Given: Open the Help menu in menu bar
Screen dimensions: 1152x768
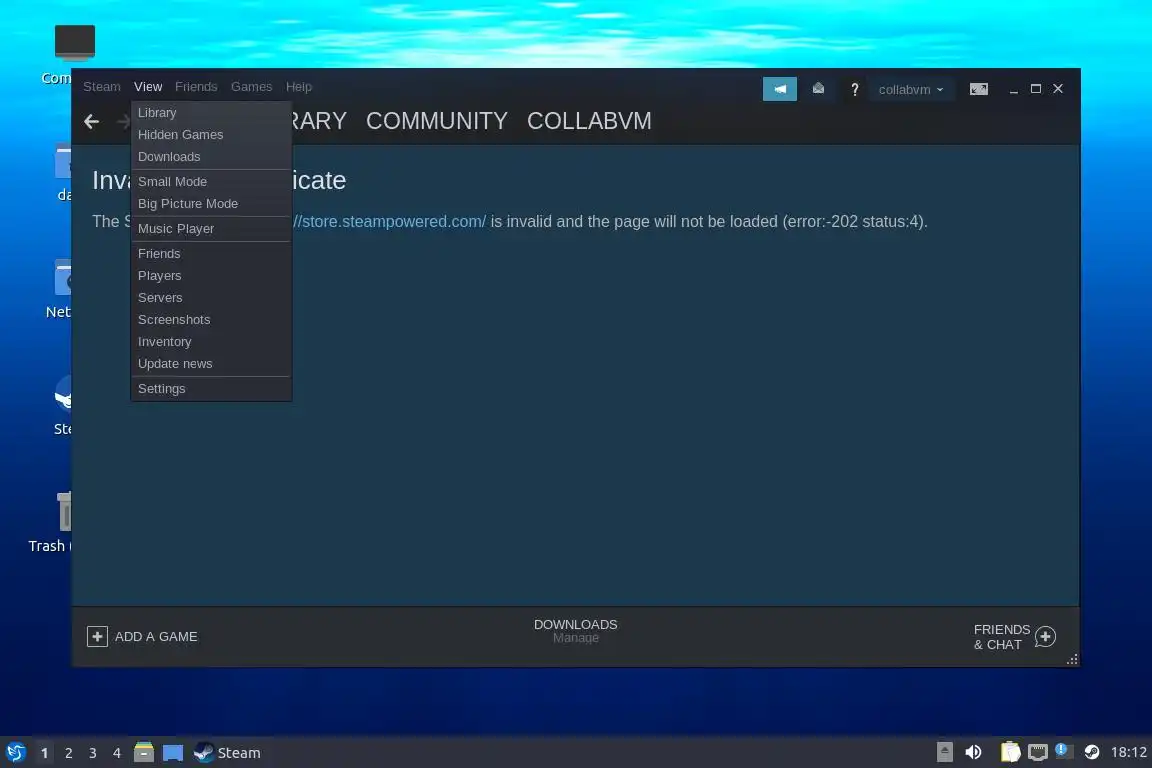Looking at the screenshot, I should (299, 87).
